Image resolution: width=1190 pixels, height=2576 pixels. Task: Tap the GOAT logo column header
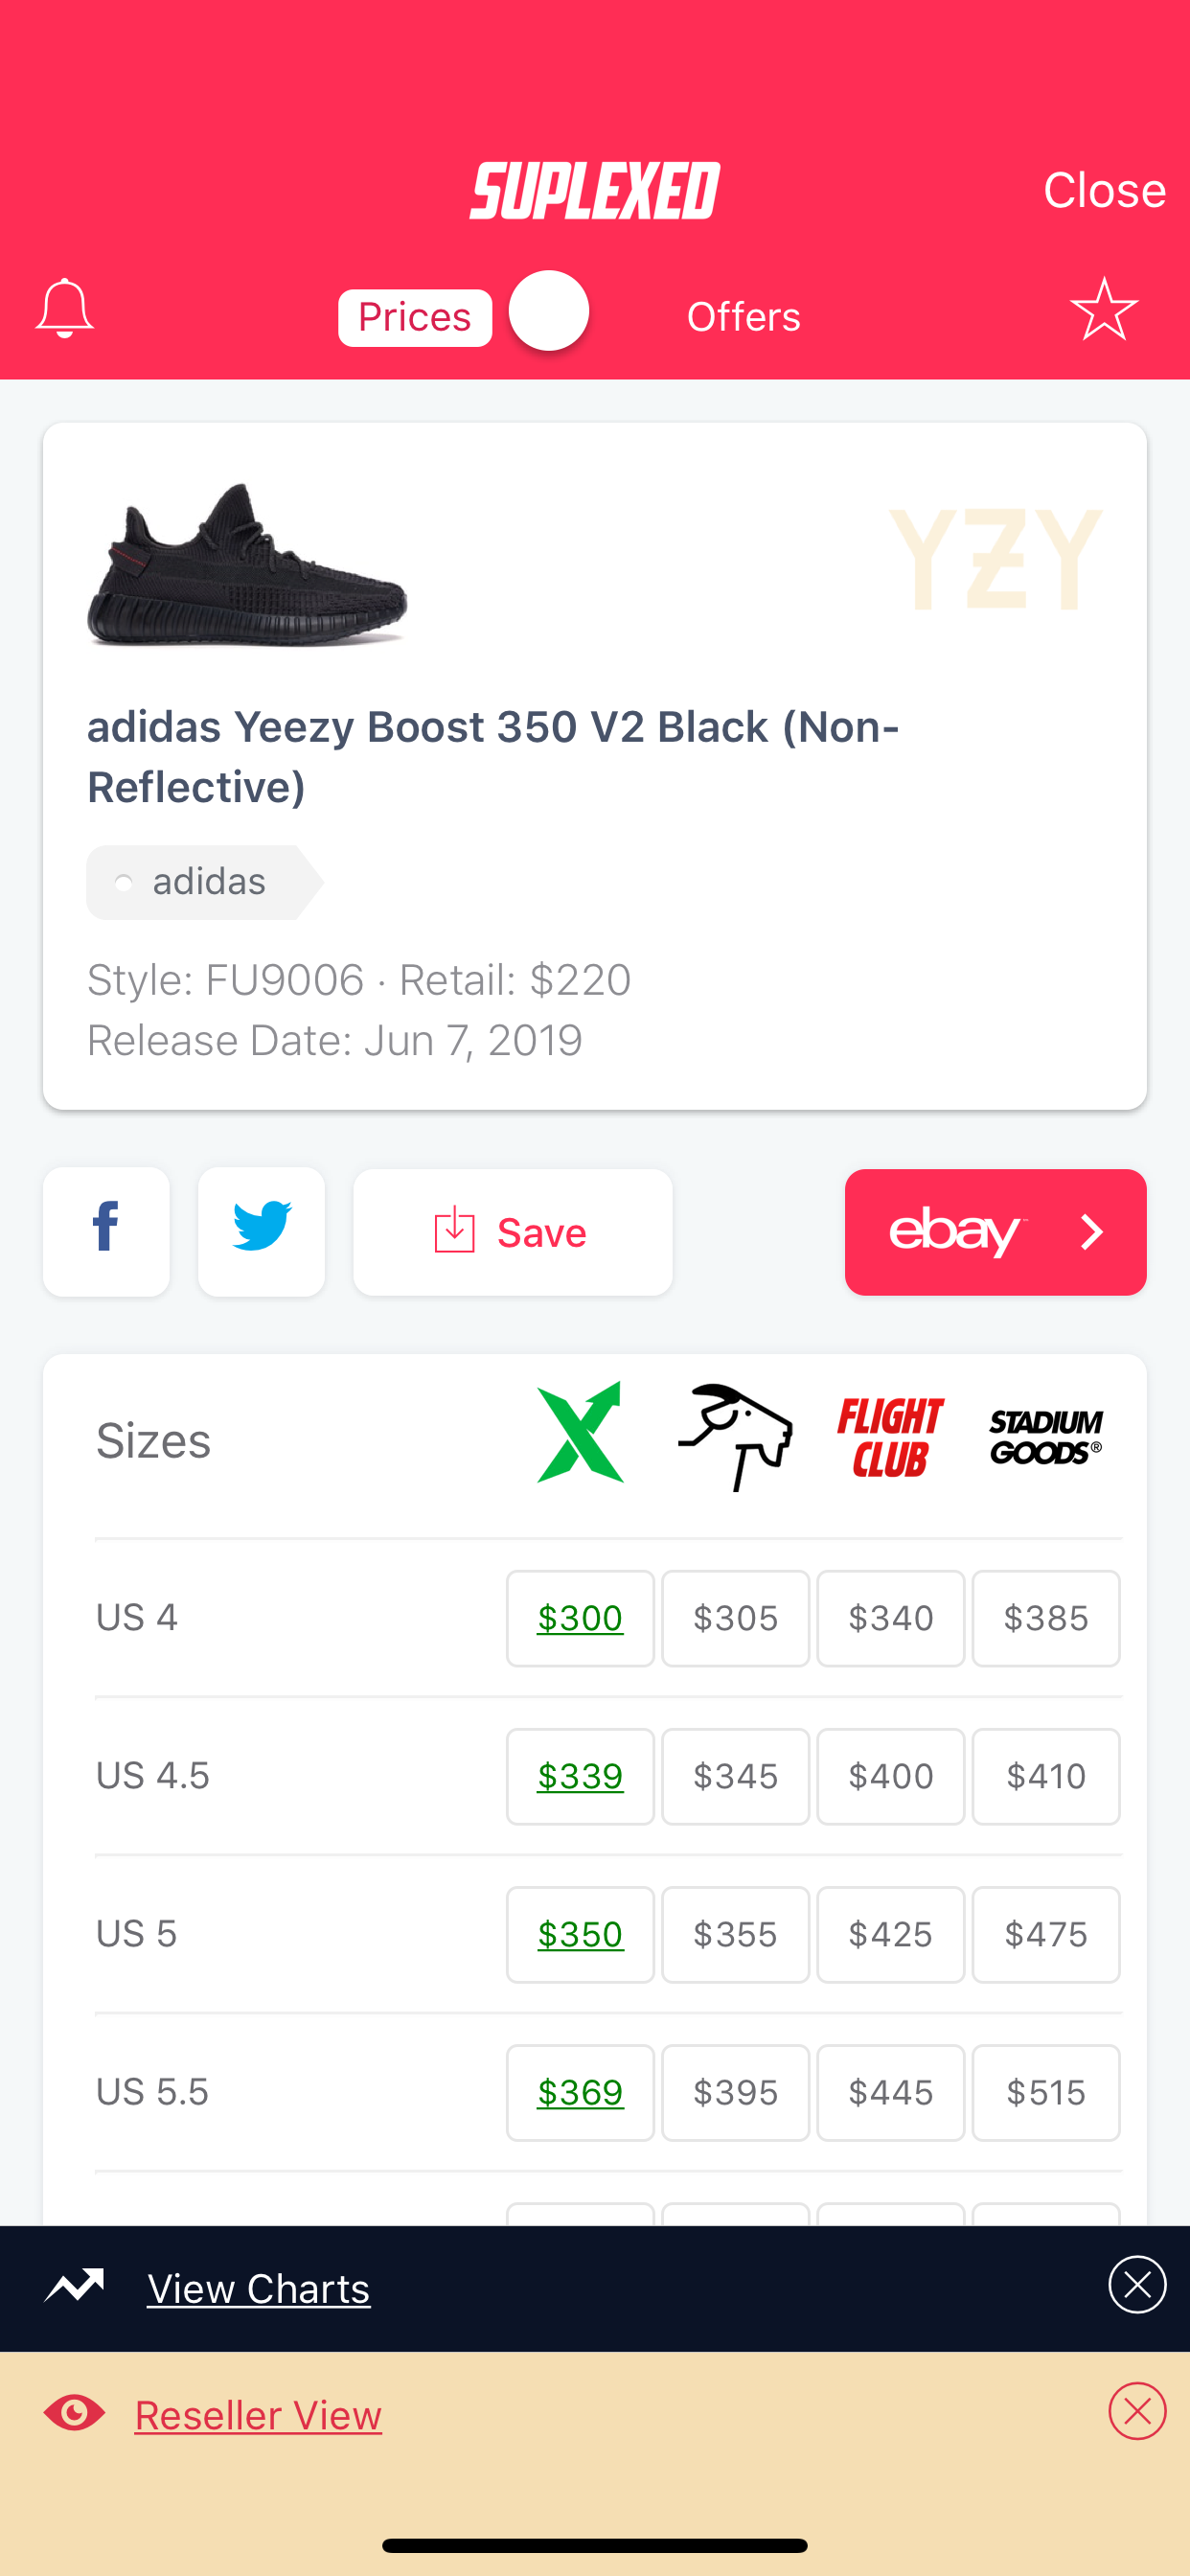tap(735, 1437)
